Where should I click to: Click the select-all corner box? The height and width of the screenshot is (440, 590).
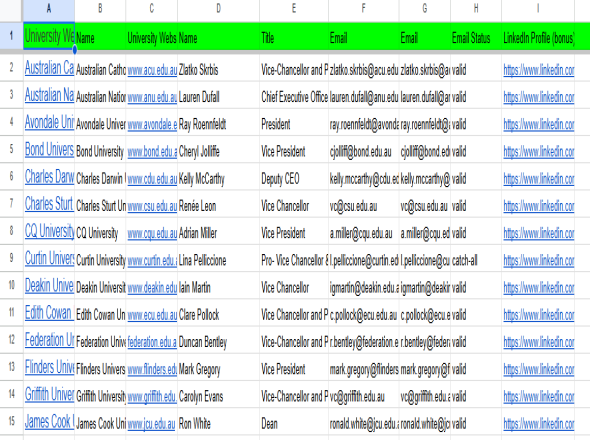(11, 10)
